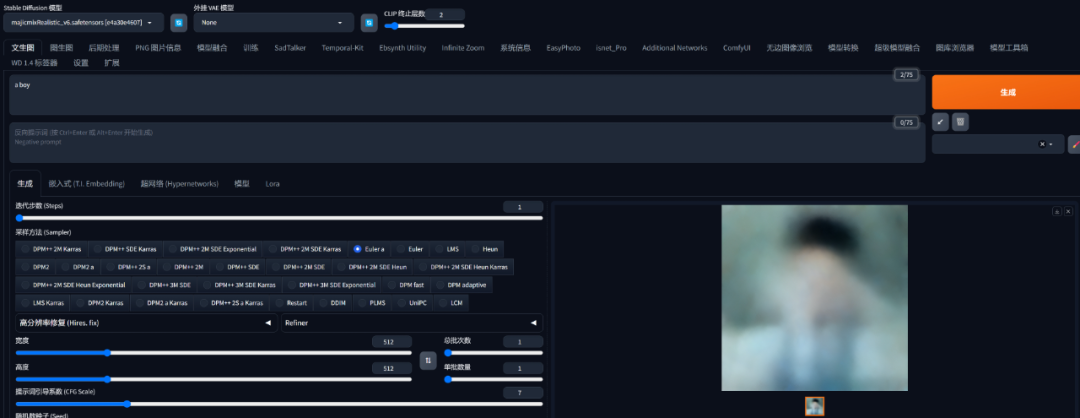Click the Steps value field
This screenshot has height=418, width=1080.
[522, 207]
